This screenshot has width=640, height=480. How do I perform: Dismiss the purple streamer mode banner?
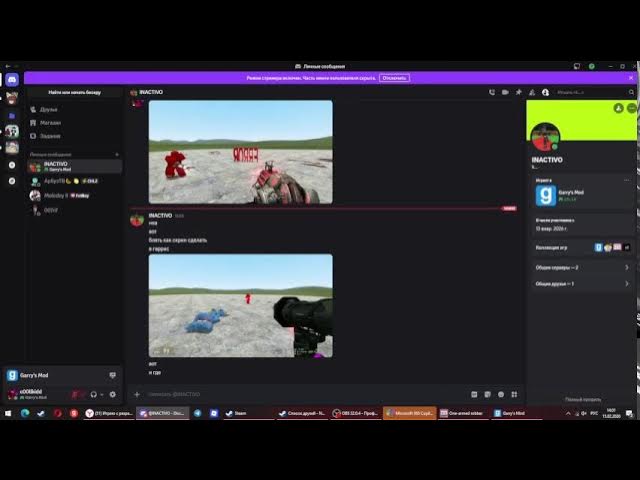point(631,78)
